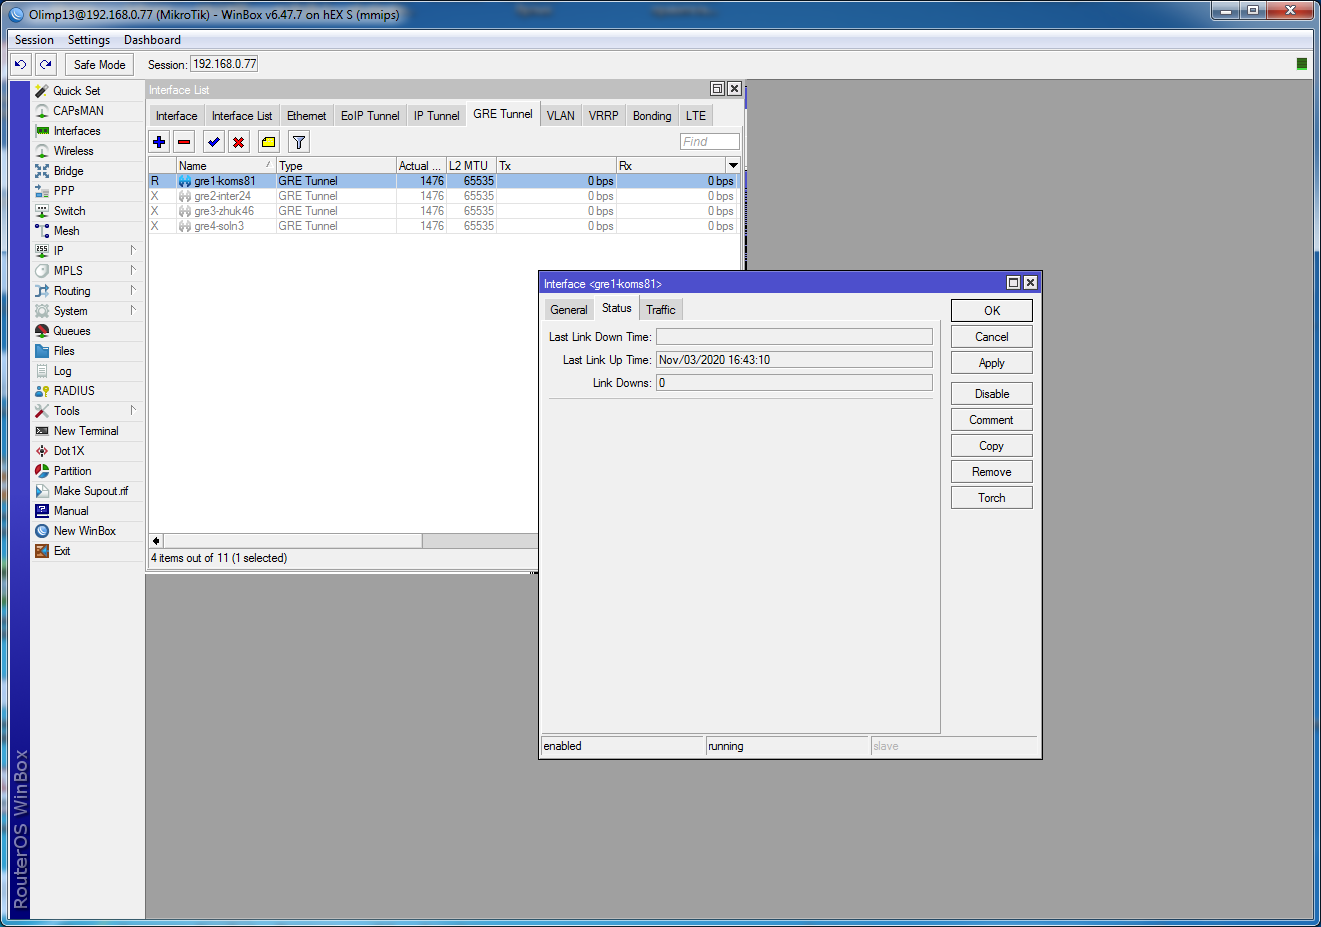Click the Link Downs value field
The width and height of the screenshot is (1321, 927).
pos(794,383)
